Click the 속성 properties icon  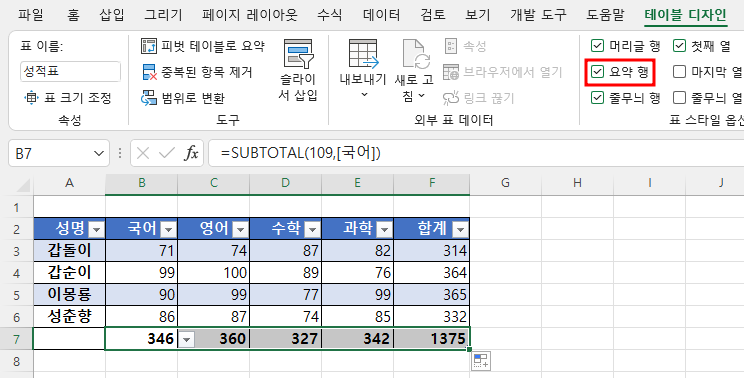coord(451,46)
